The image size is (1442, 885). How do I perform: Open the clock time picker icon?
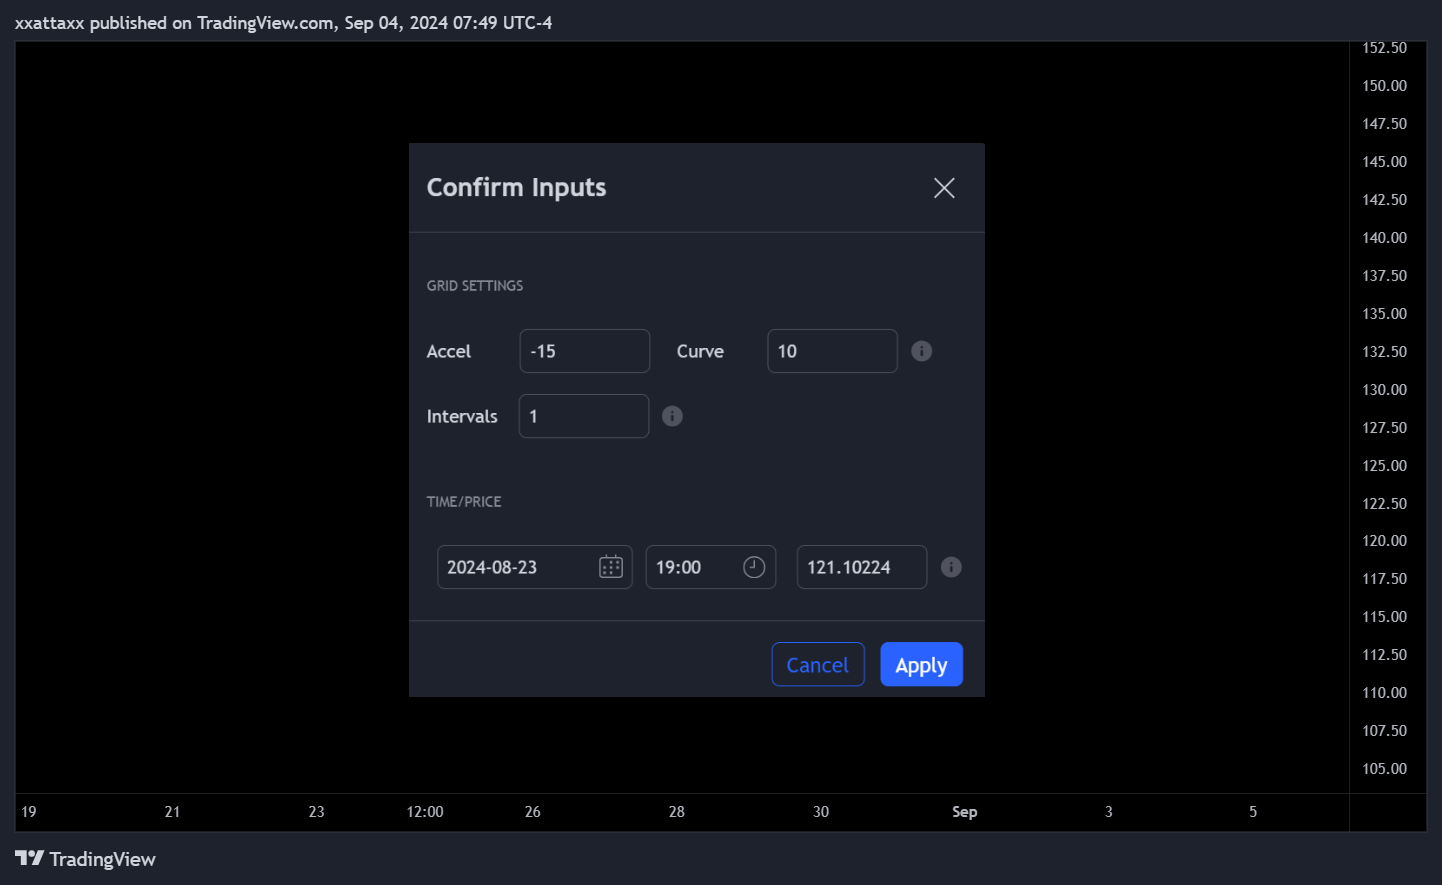pyautogui.click(x=754, y=567)
